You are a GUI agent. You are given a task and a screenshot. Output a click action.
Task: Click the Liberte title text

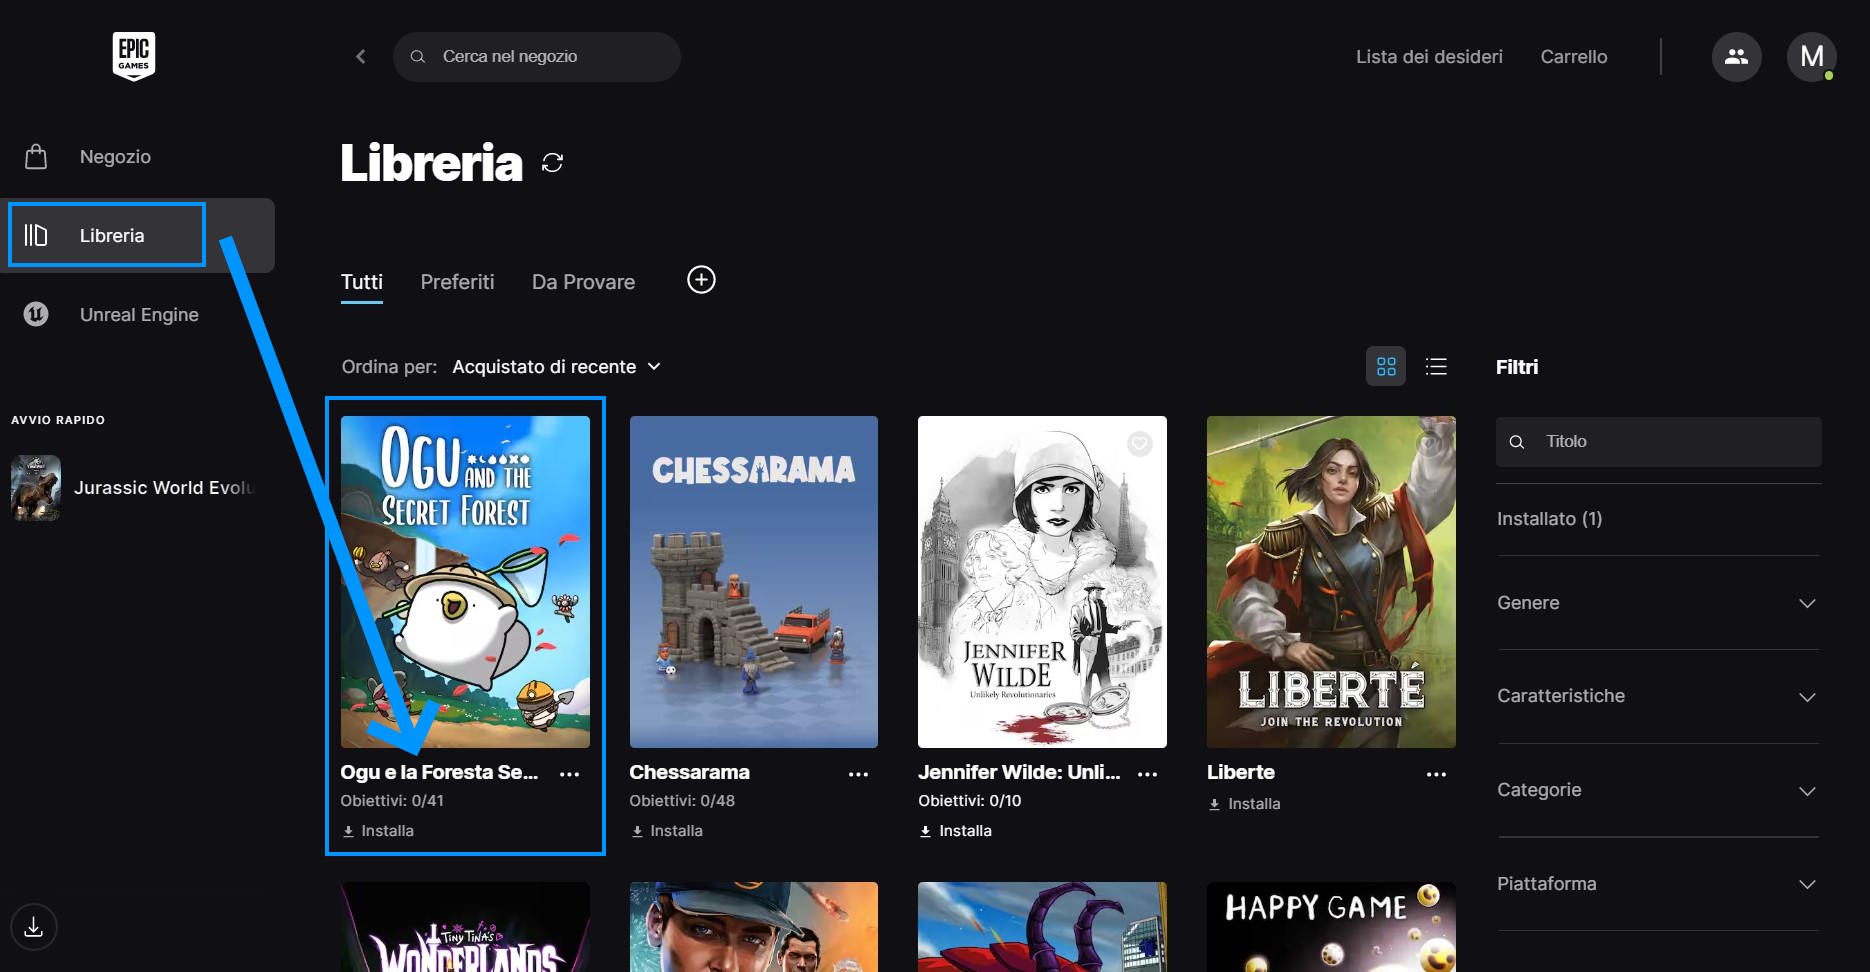point(1241,772)
